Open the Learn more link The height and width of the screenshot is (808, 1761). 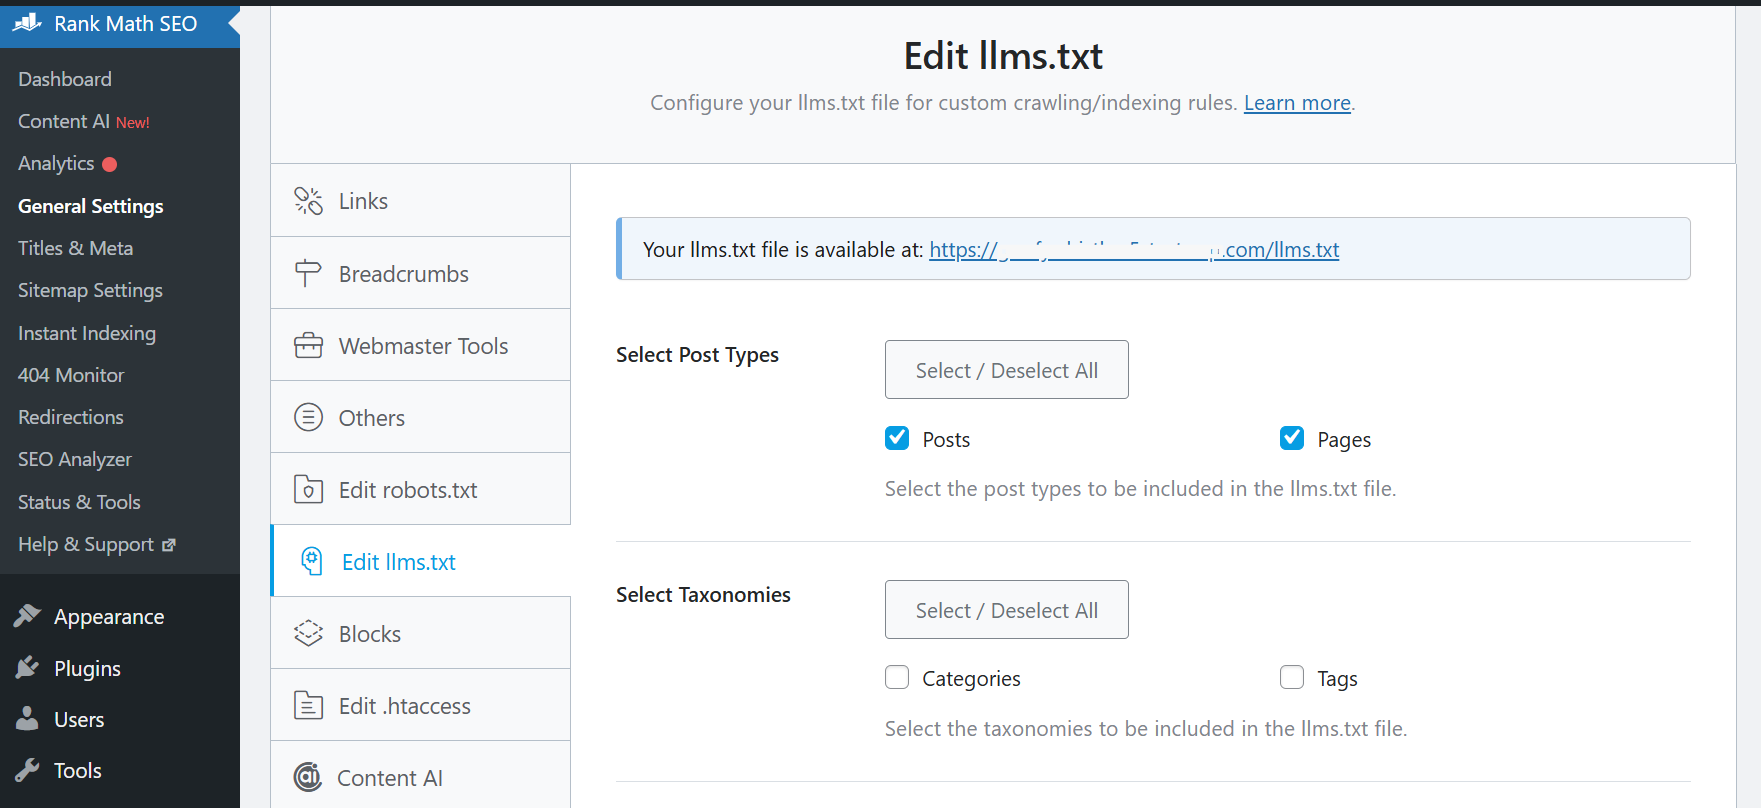click(1297, 103)
